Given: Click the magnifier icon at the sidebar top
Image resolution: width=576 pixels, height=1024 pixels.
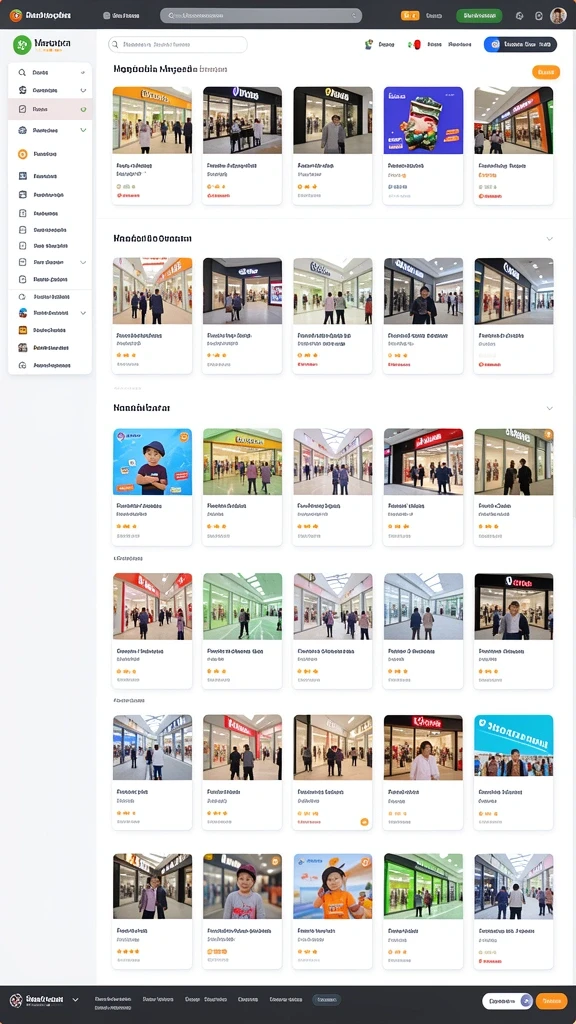Looking at the screenshot, I should pyautogui.click(x=22, y=72).
